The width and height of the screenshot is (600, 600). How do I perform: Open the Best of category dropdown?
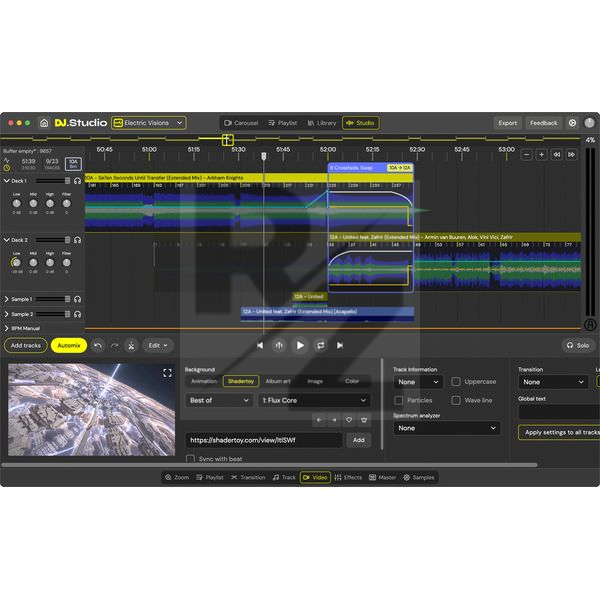[219, 400]
